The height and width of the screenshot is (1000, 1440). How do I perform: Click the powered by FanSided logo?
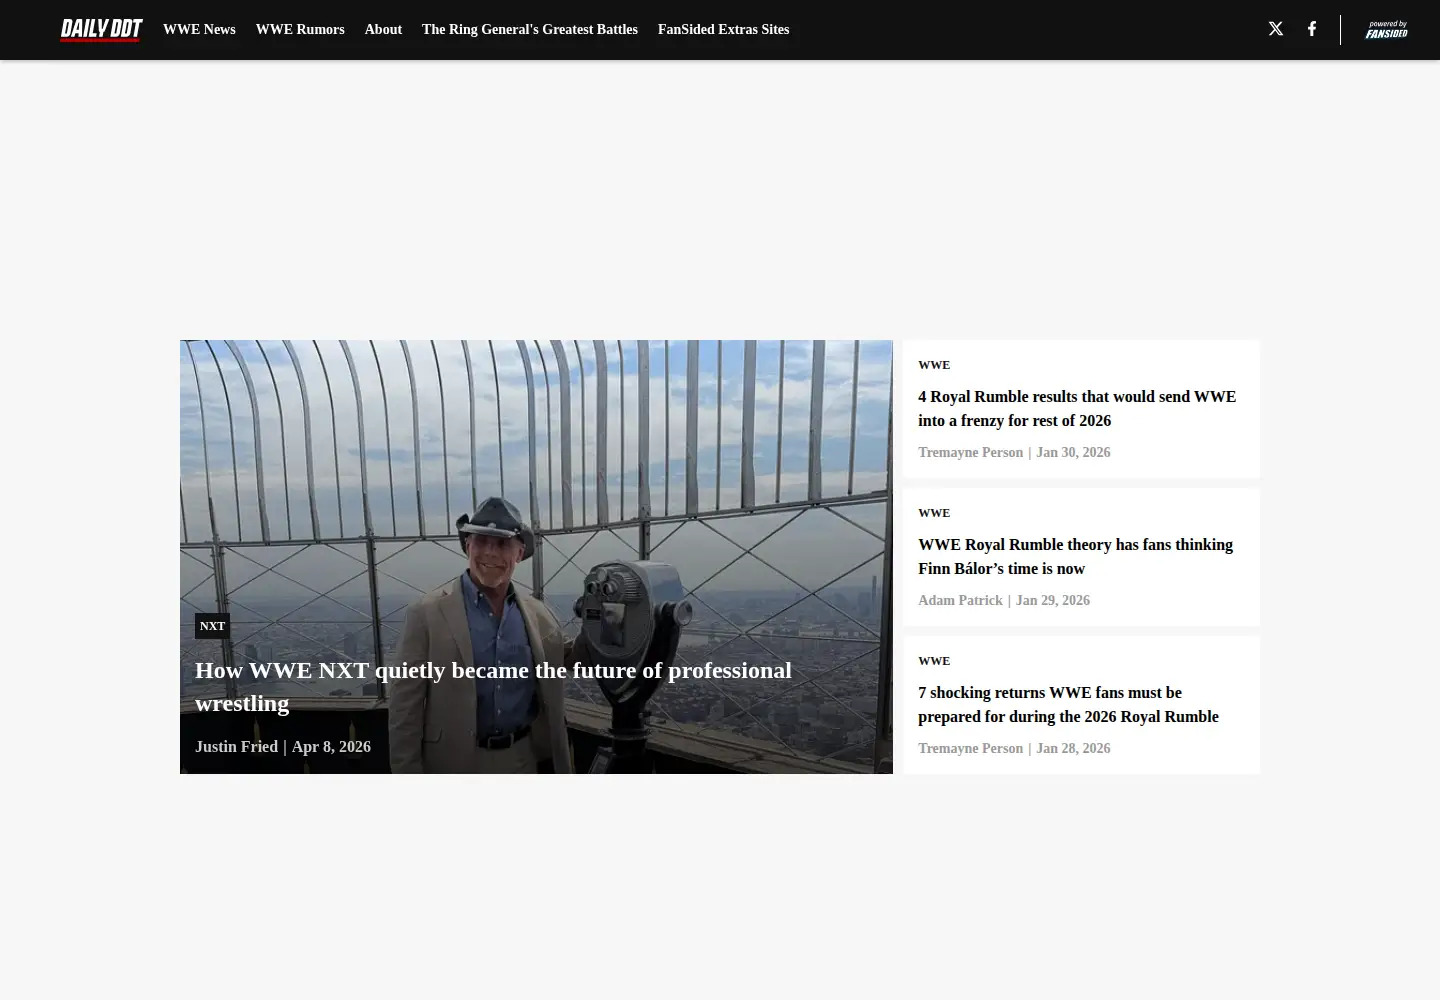coord(1386,30)
